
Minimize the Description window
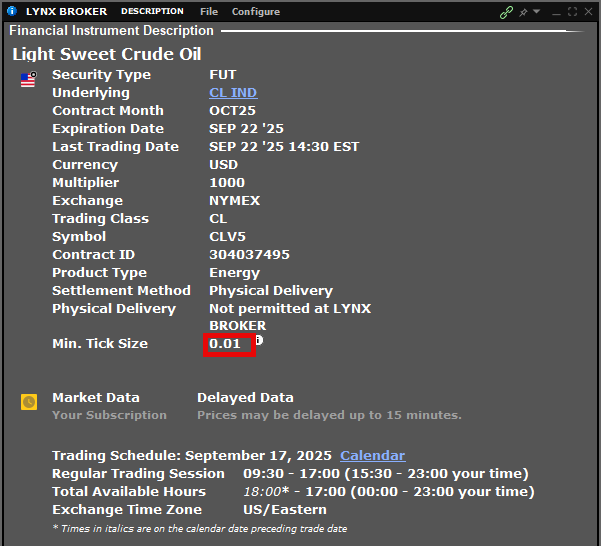point(555,12)
